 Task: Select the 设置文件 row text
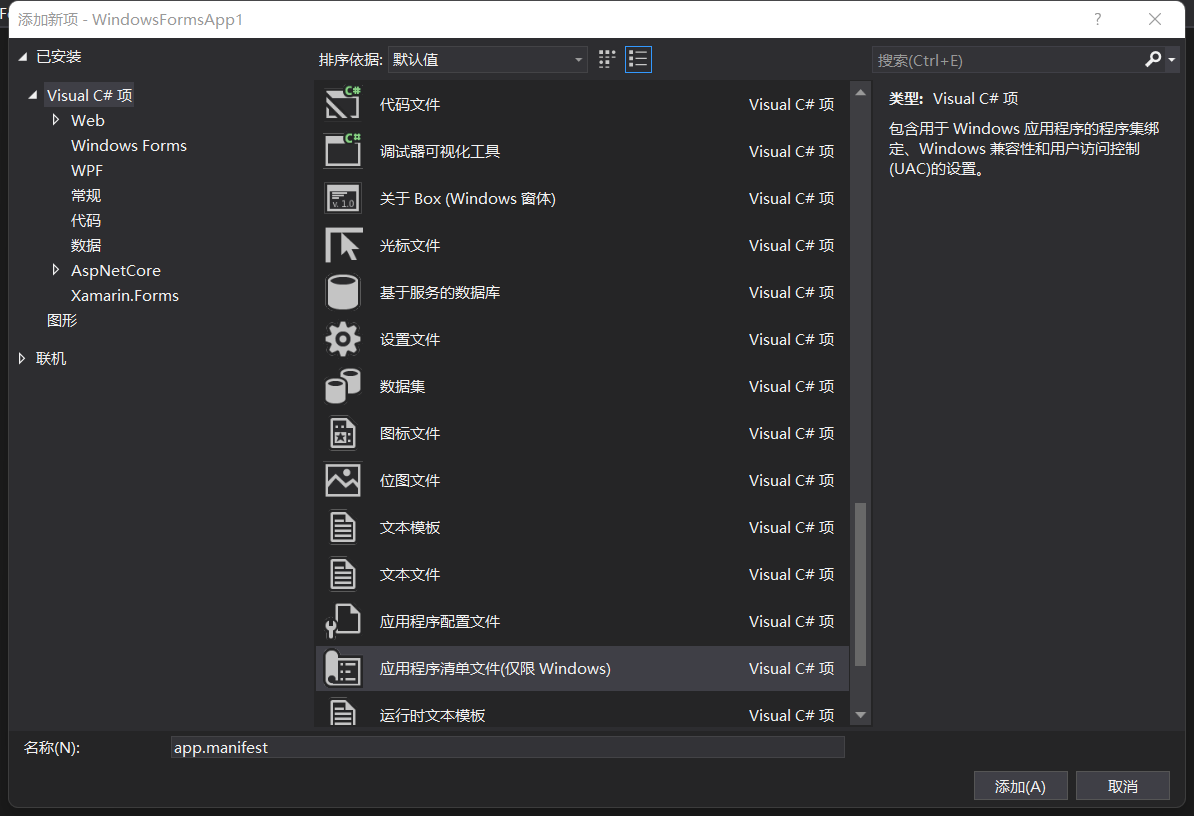pyautogui.click(x=410, y=339)
